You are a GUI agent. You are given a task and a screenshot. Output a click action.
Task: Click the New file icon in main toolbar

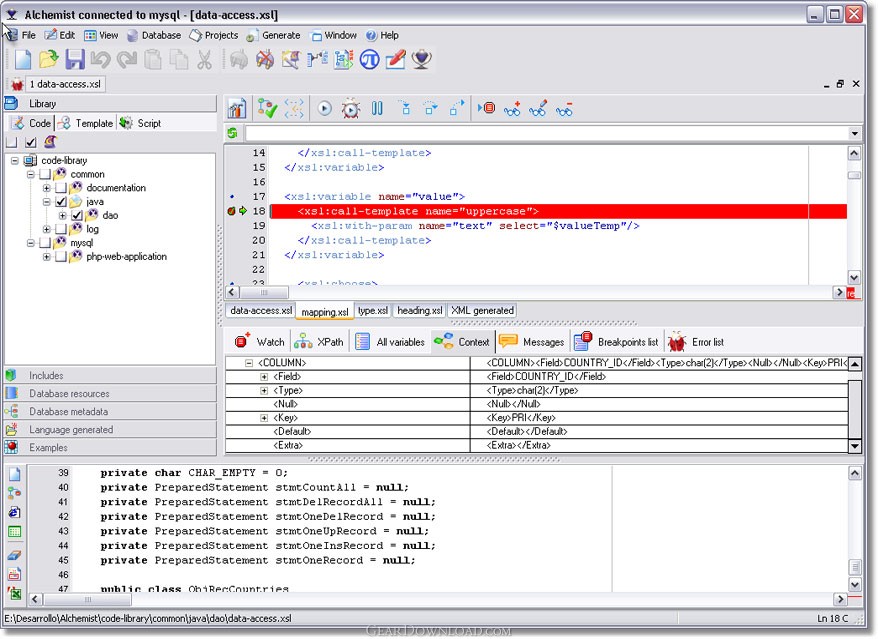[x=22, y=59]
